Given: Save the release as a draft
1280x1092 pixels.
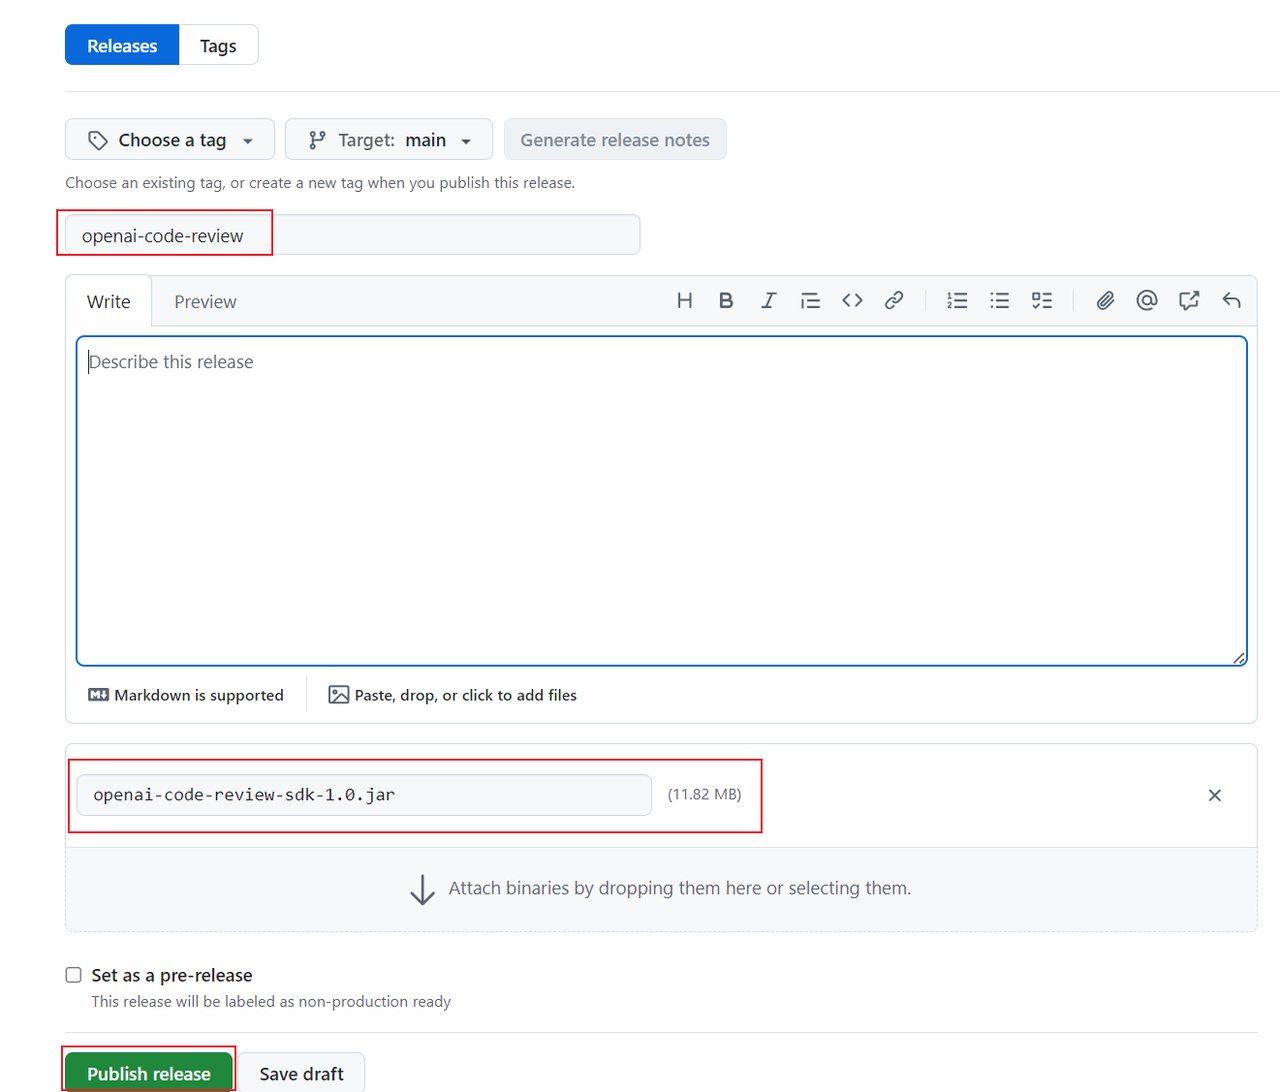Looking at the screenshot, I should click(301, 1073).
